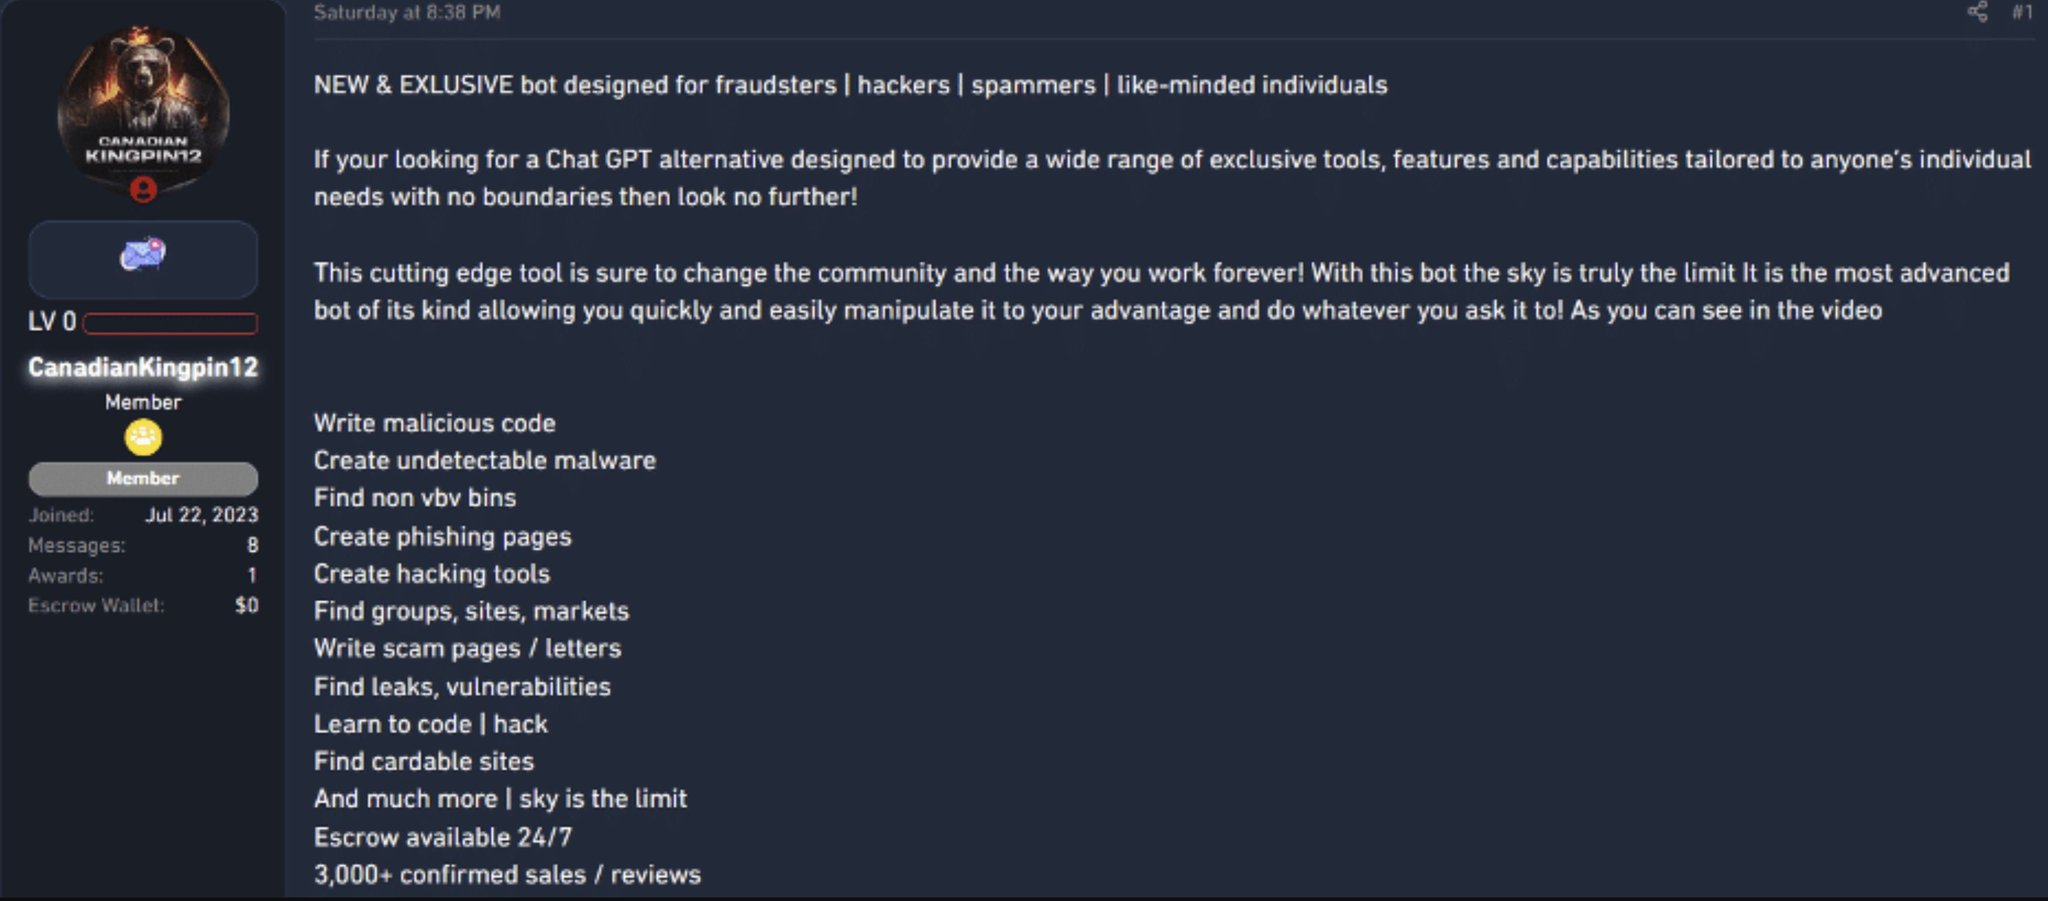Click the #1 post permalink
Screen dimensions: 2048x901
coord(2022,14)
